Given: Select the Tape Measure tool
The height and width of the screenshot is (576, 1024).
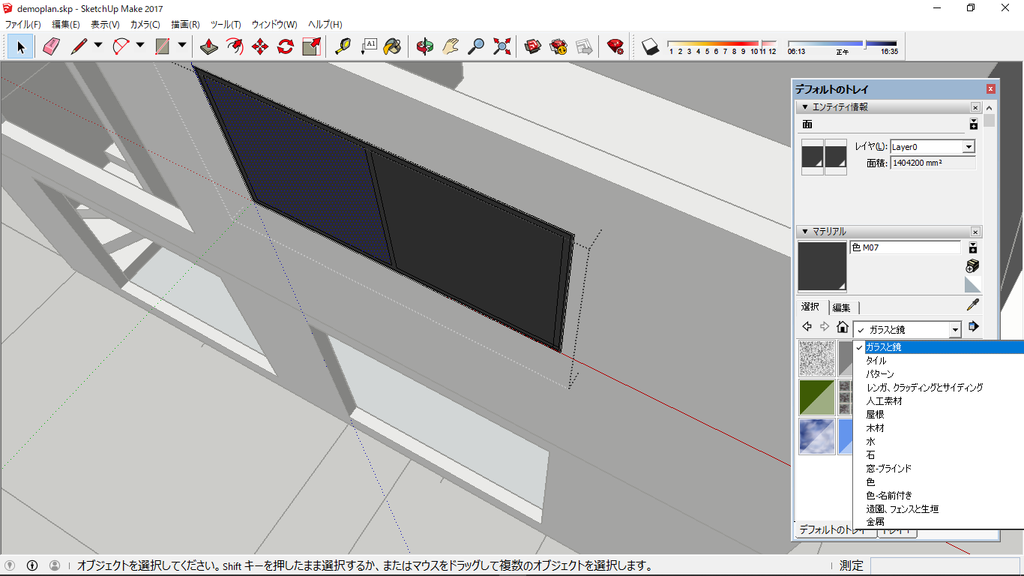Looking at the screenshot, I should pos(343,46).
